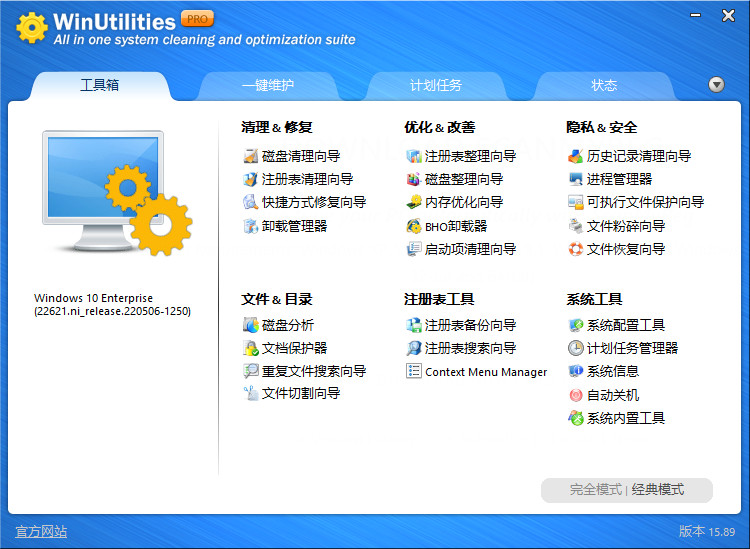Open 历史记录清理向导 label
The height and width of the screenshot is (549, 750).
(x=639, y=156)
